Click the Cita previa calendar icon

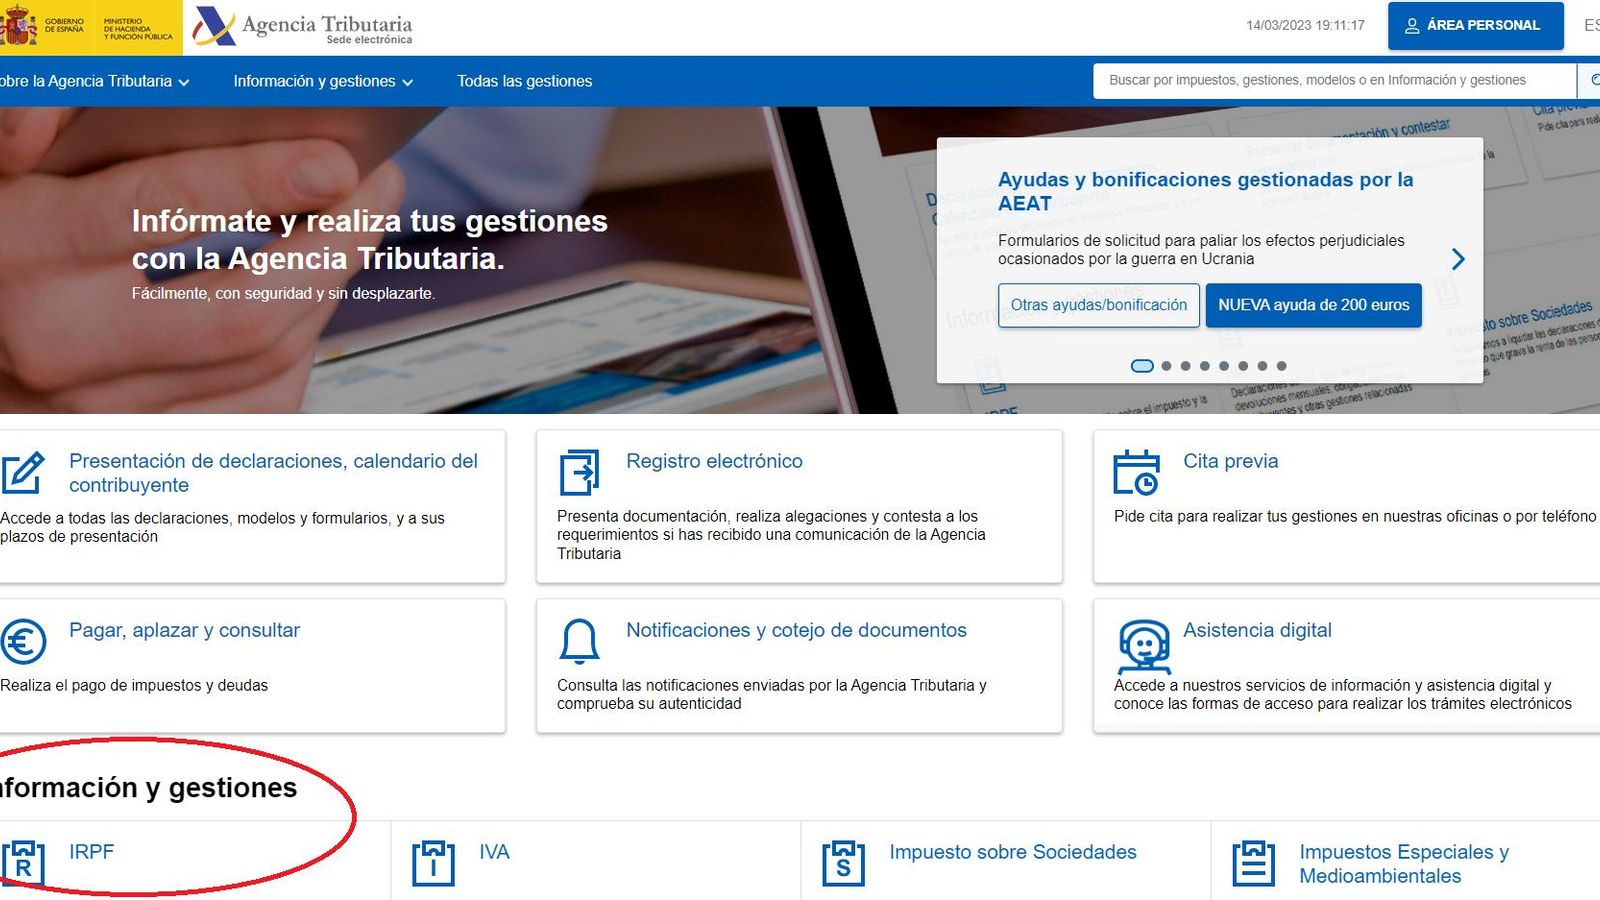[1137, 472]
